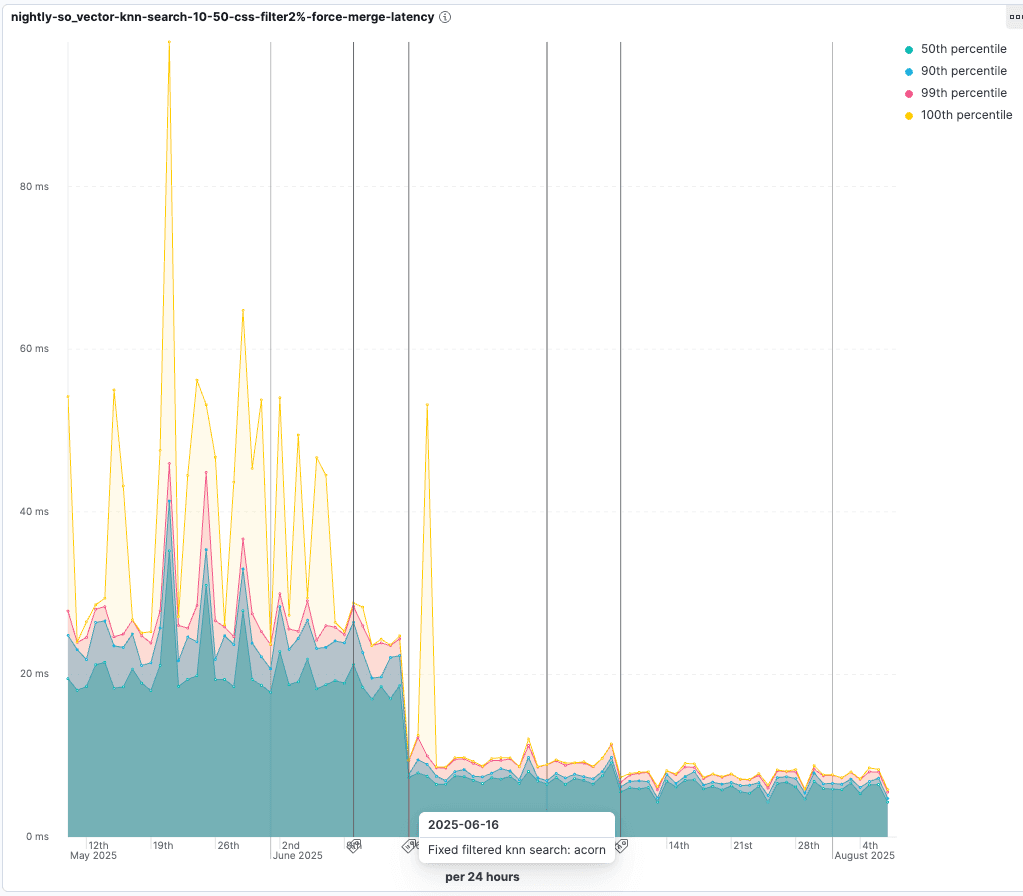Viewport: 1023px width, 896px height.
Task: Click the yellow 100th percentile legend dot
Action: tap(908, 115)
